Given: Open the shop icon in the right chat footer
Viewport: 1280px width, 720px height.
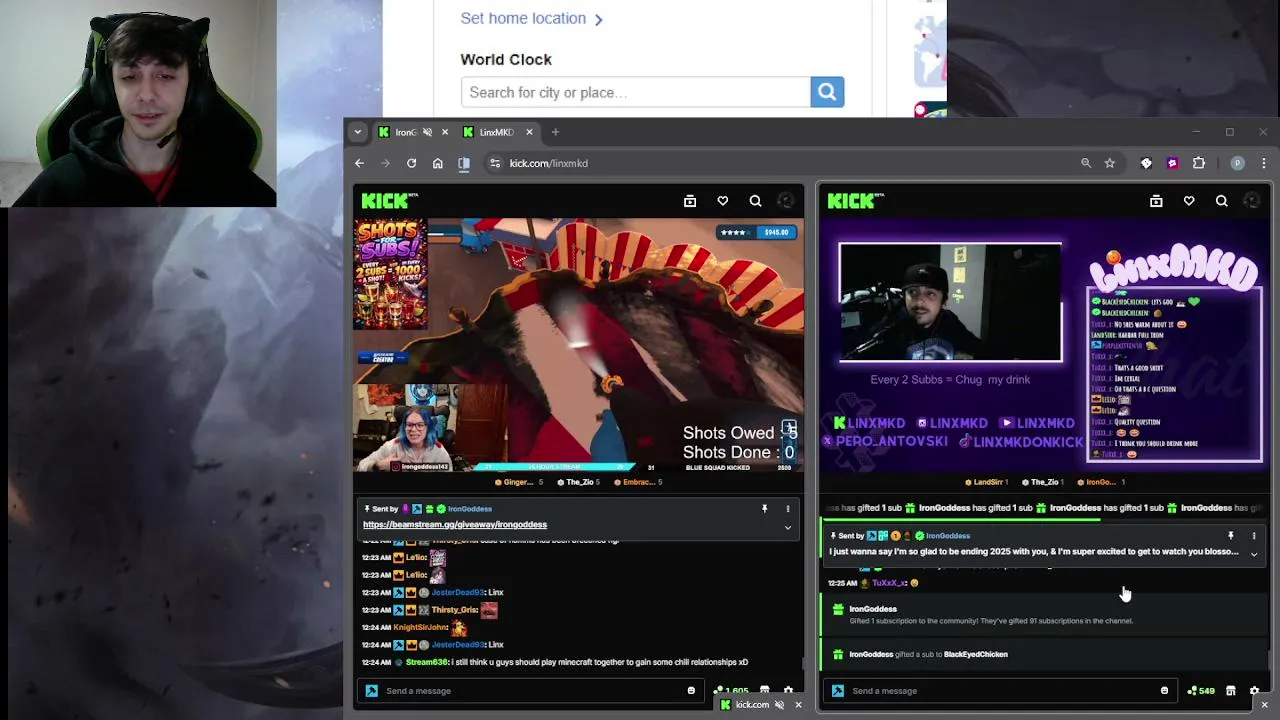Looking at the screenshot, I should 1231,691.
